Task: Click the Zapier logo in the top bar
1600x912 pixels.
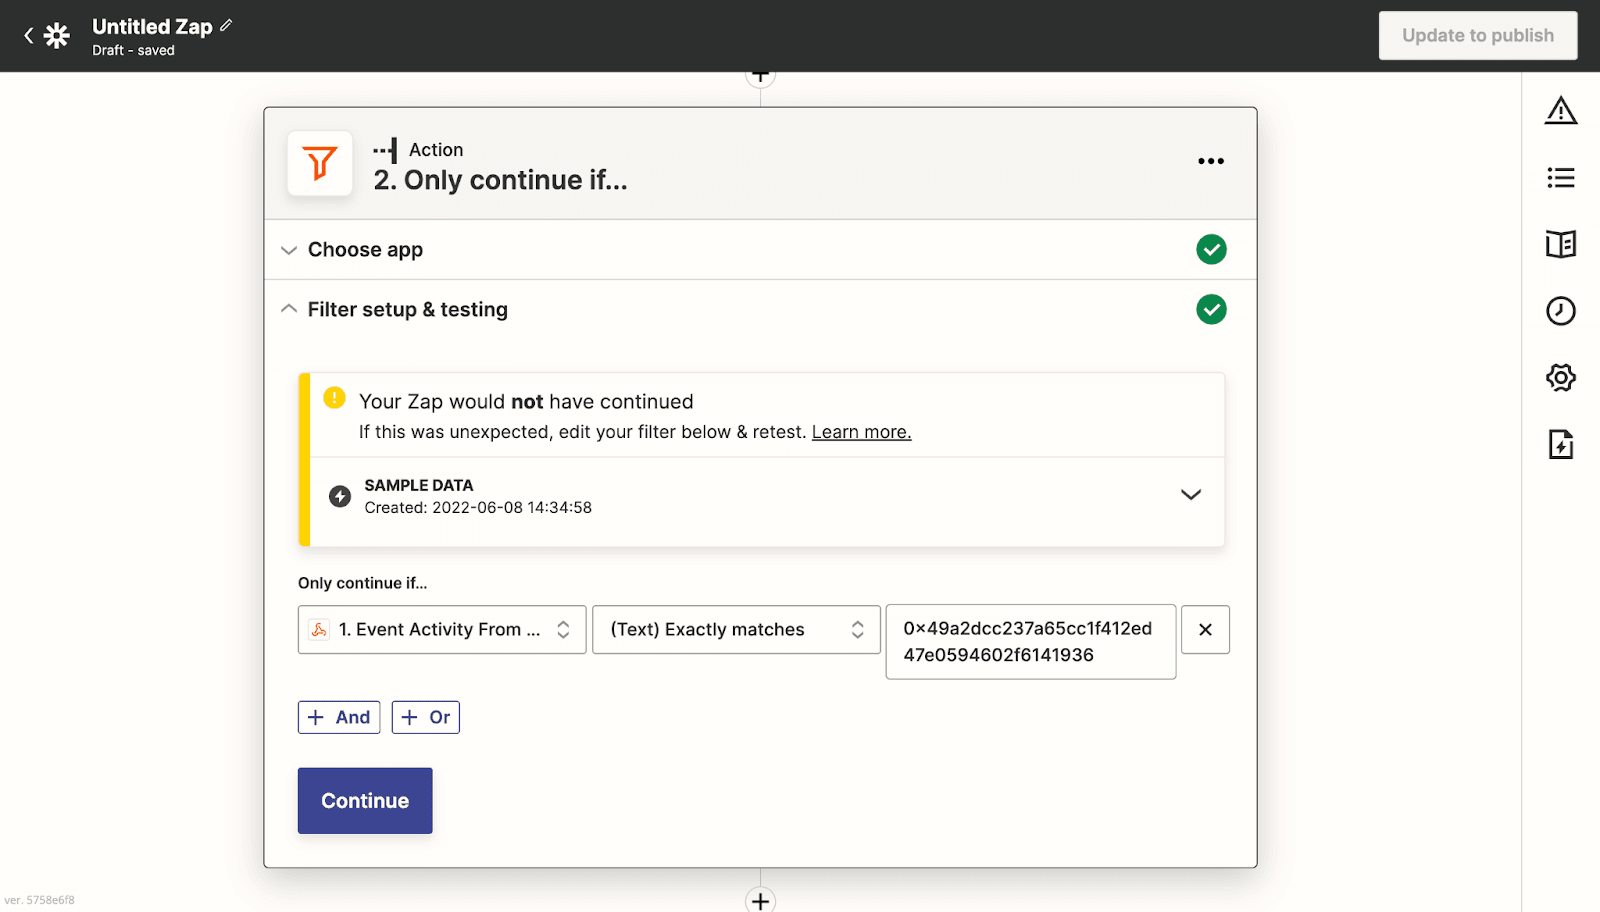Action: pos(57,35)
